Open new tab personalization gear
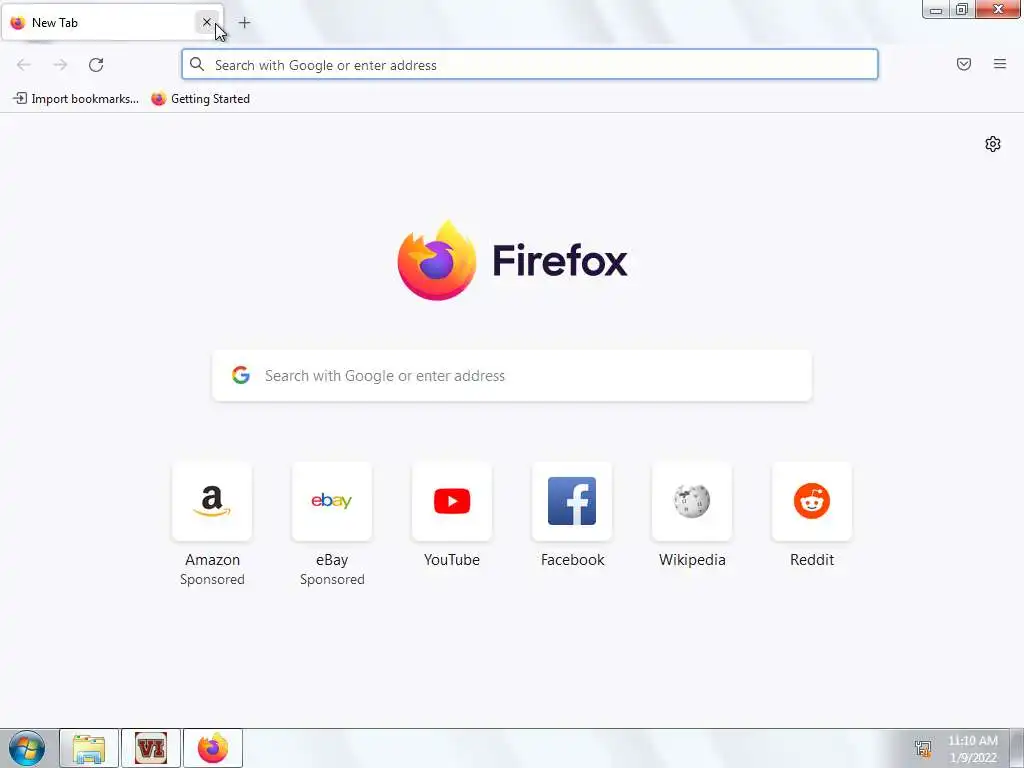 (993, 144)
